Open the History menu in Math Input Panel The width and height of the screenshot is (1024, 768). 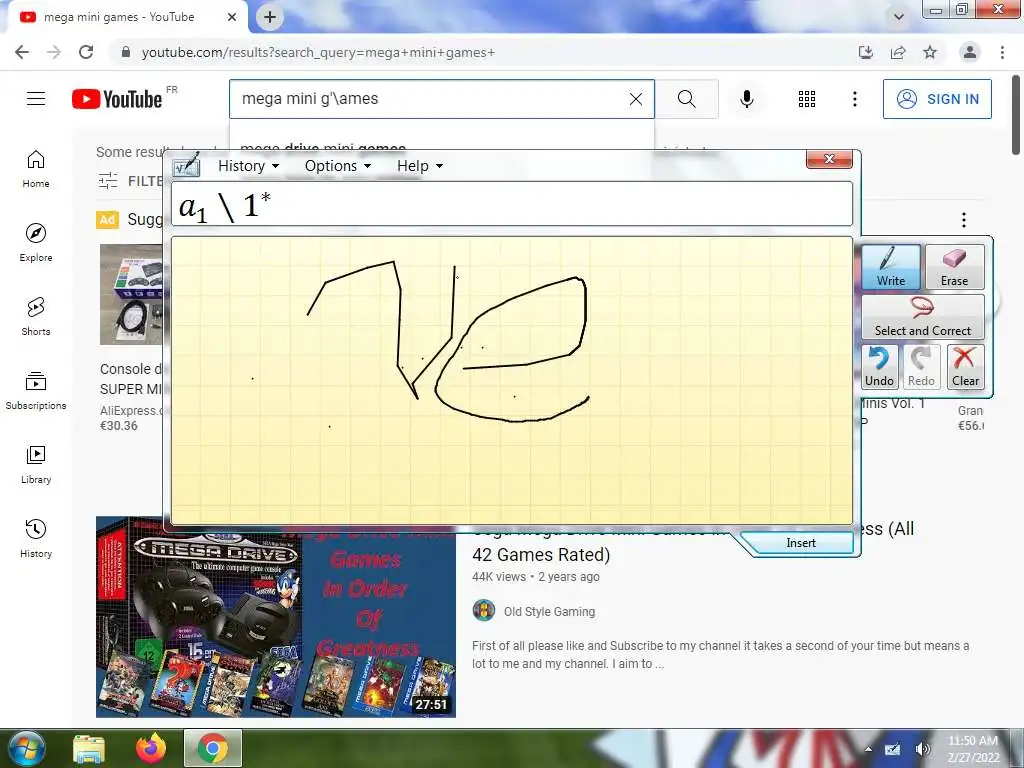click(x=248, y=166)
